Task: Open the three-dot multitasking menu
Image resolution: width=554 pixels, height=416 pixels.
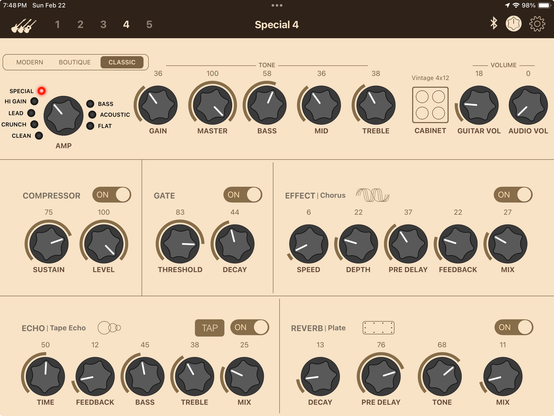Action: tap(277, 5)
